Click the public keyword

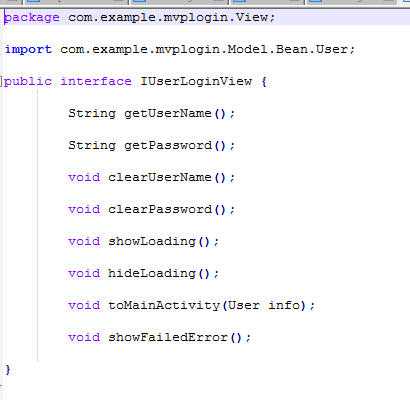pos(28,82)
